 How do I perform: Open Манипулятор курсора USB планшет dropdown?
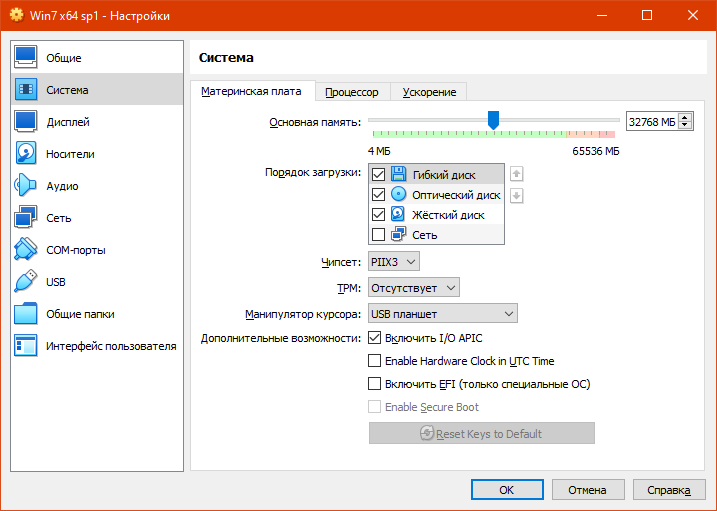tap(442, 314)
